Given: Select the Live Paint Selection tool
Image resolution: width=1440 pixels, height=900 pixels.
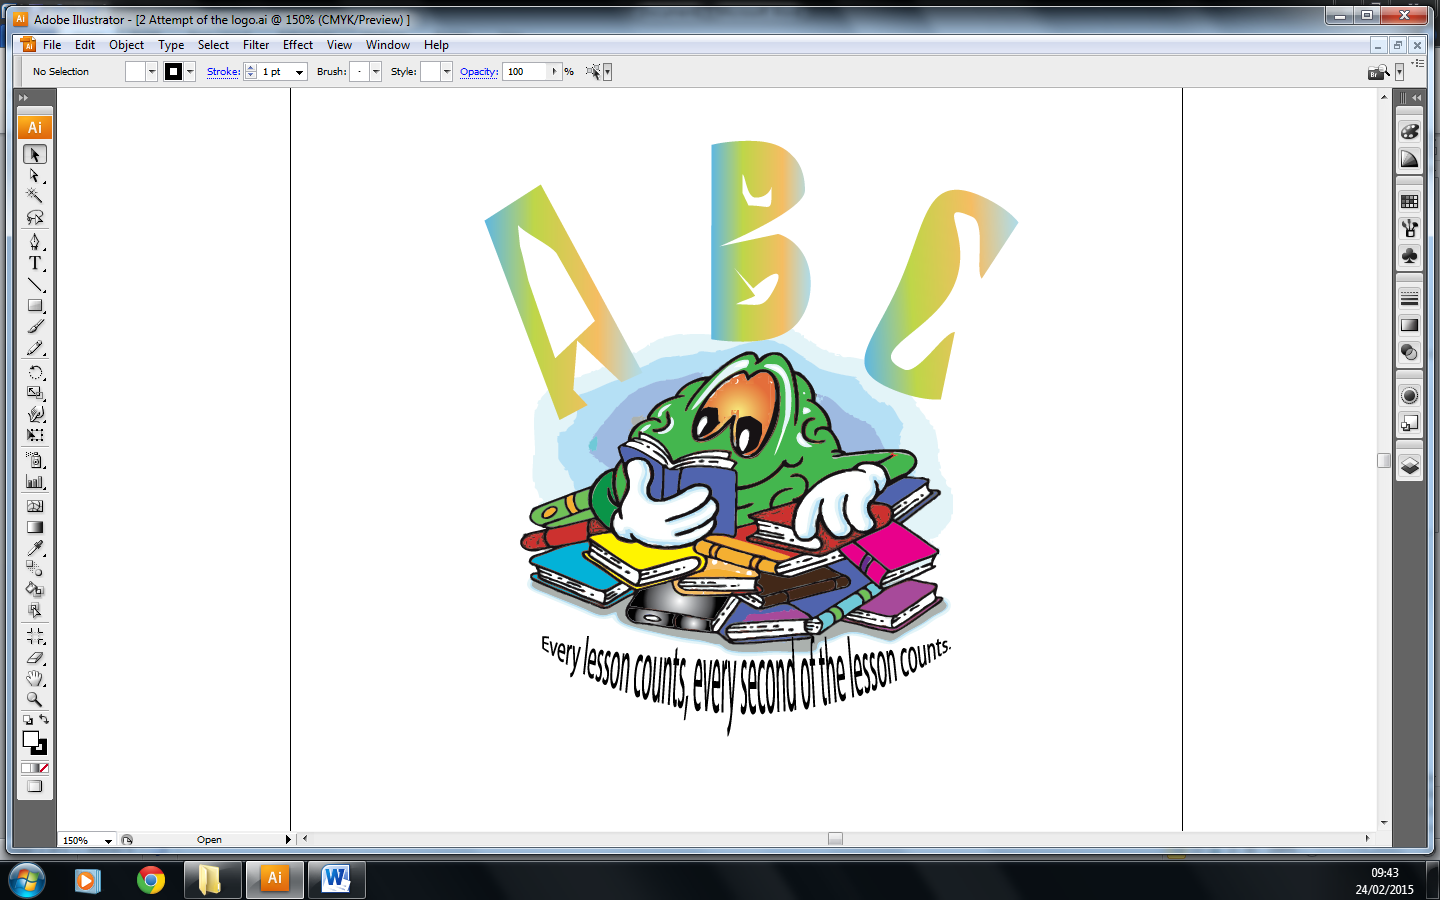Looking at the screenshot, I should (x=35, y=611).
